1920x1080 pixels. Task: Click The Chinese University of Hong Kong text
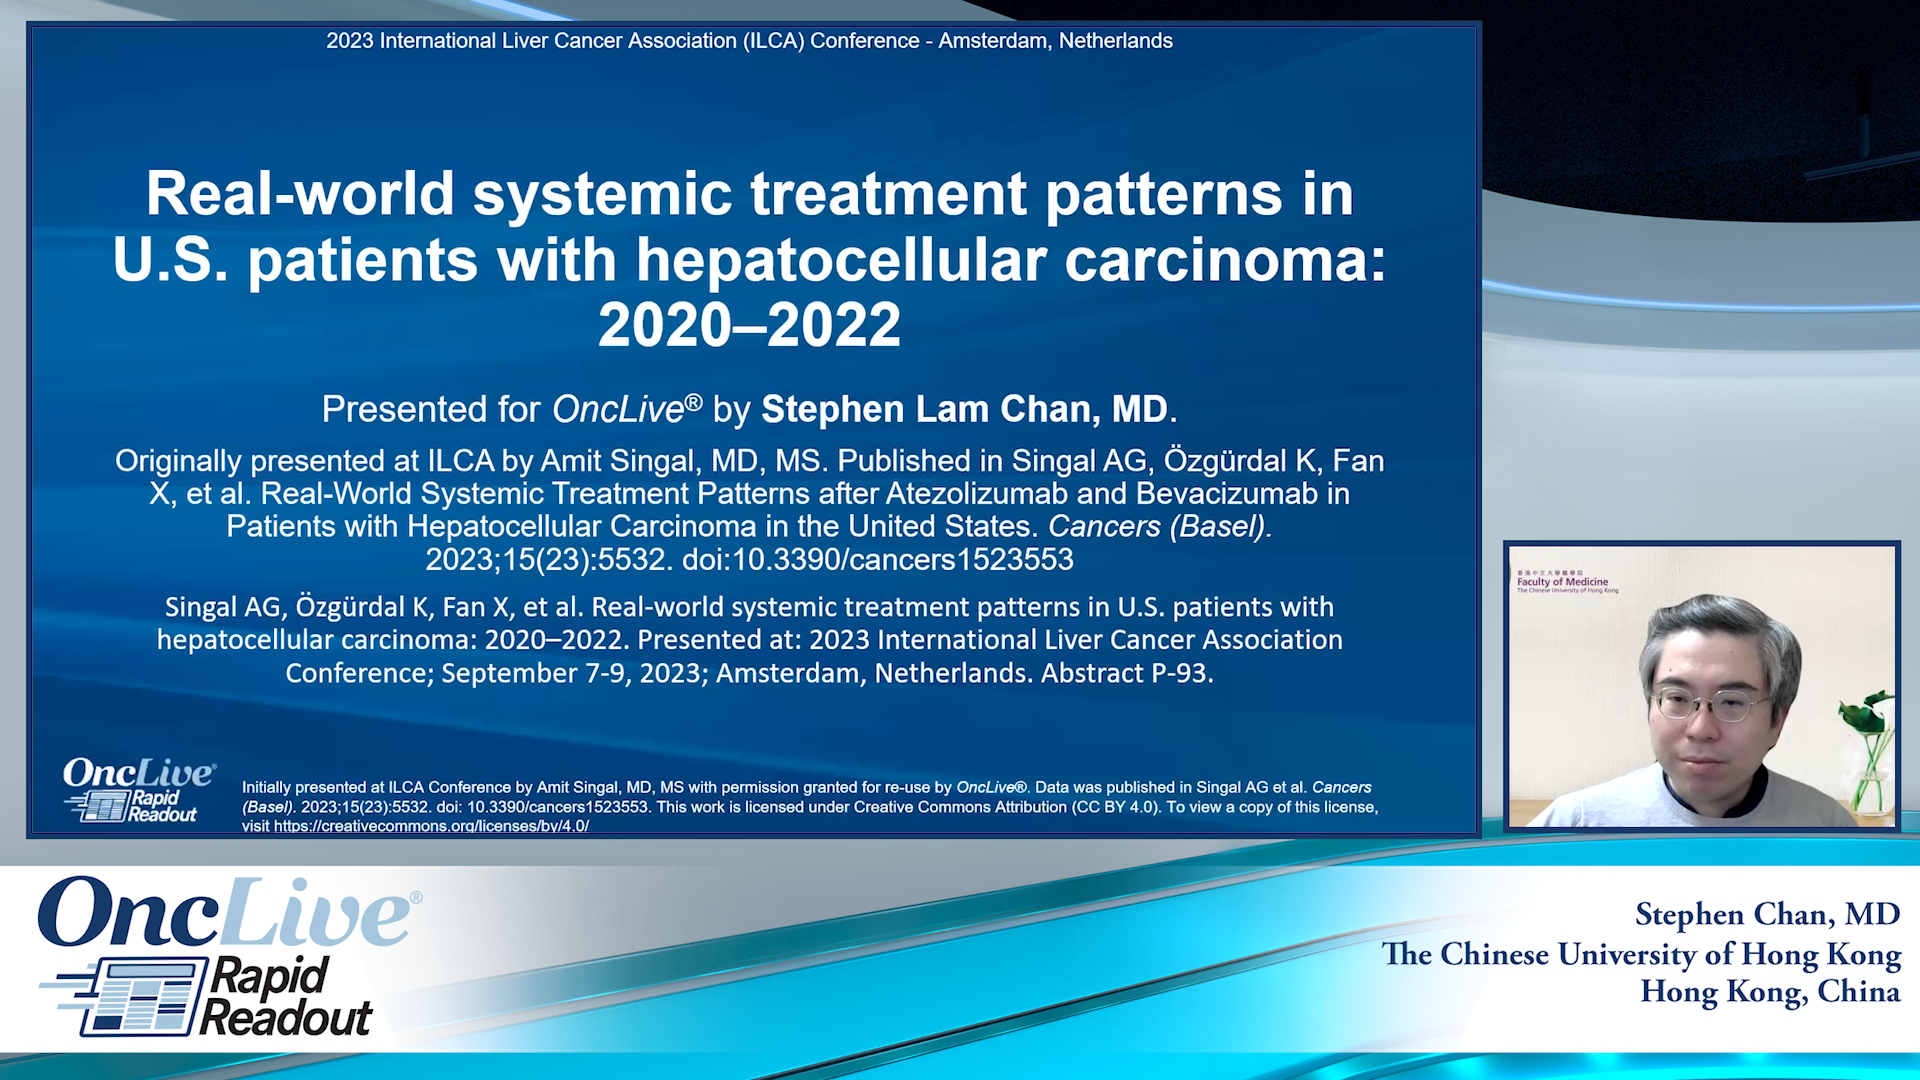point(1641,954)
